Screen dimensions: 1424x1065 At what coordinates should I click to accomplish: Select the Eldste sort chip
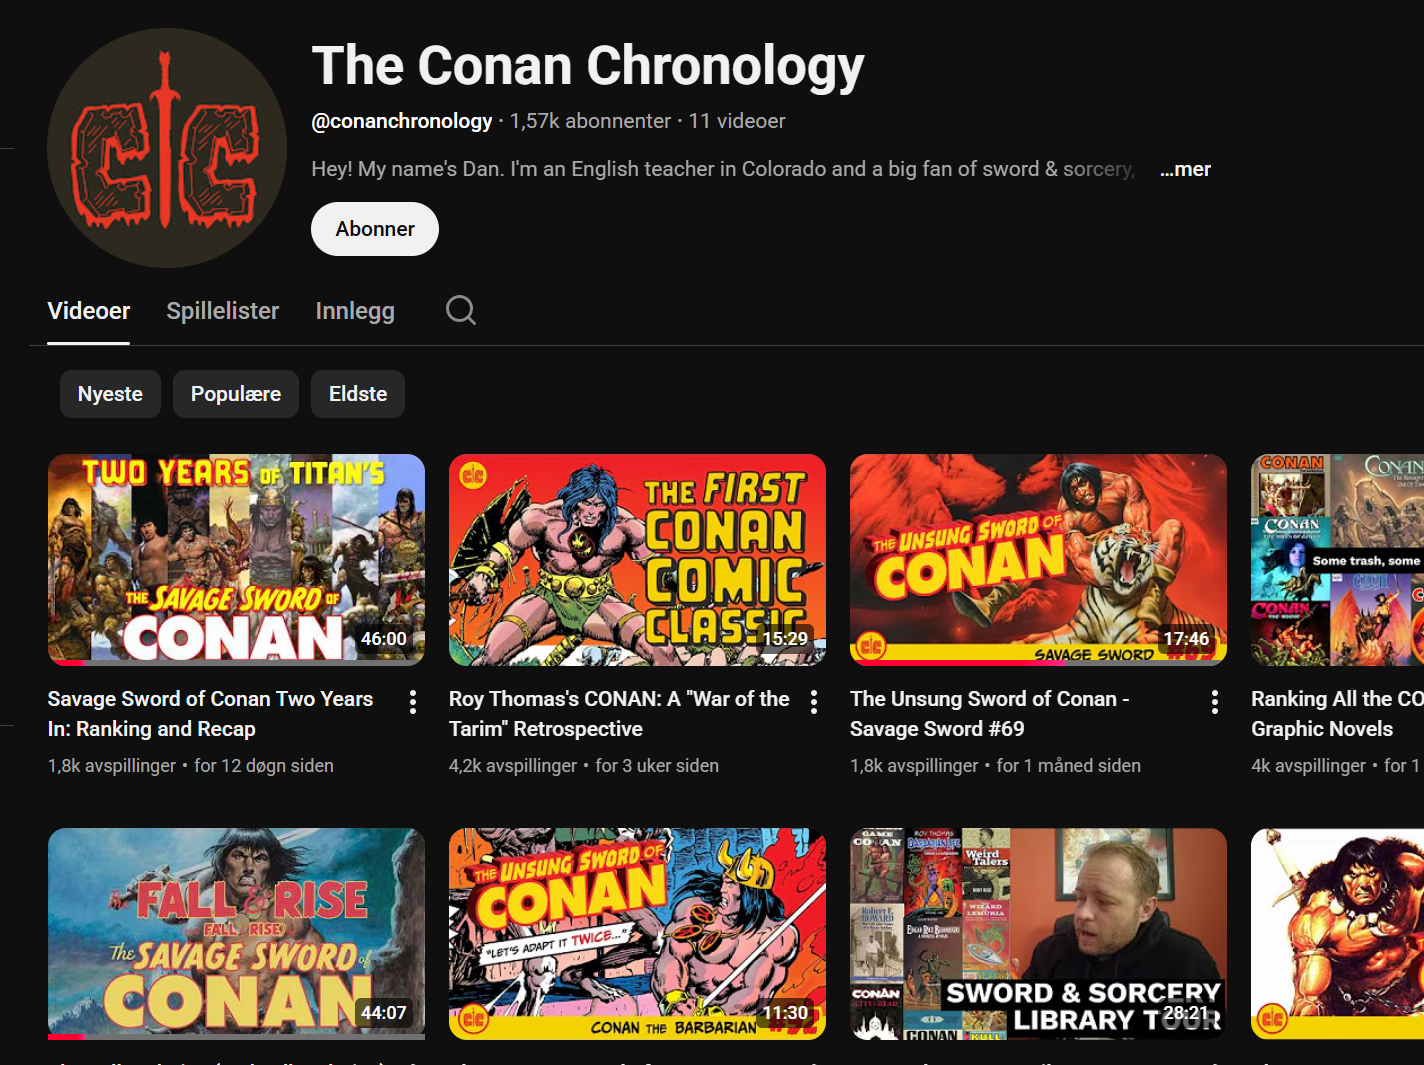pos(358,394)
